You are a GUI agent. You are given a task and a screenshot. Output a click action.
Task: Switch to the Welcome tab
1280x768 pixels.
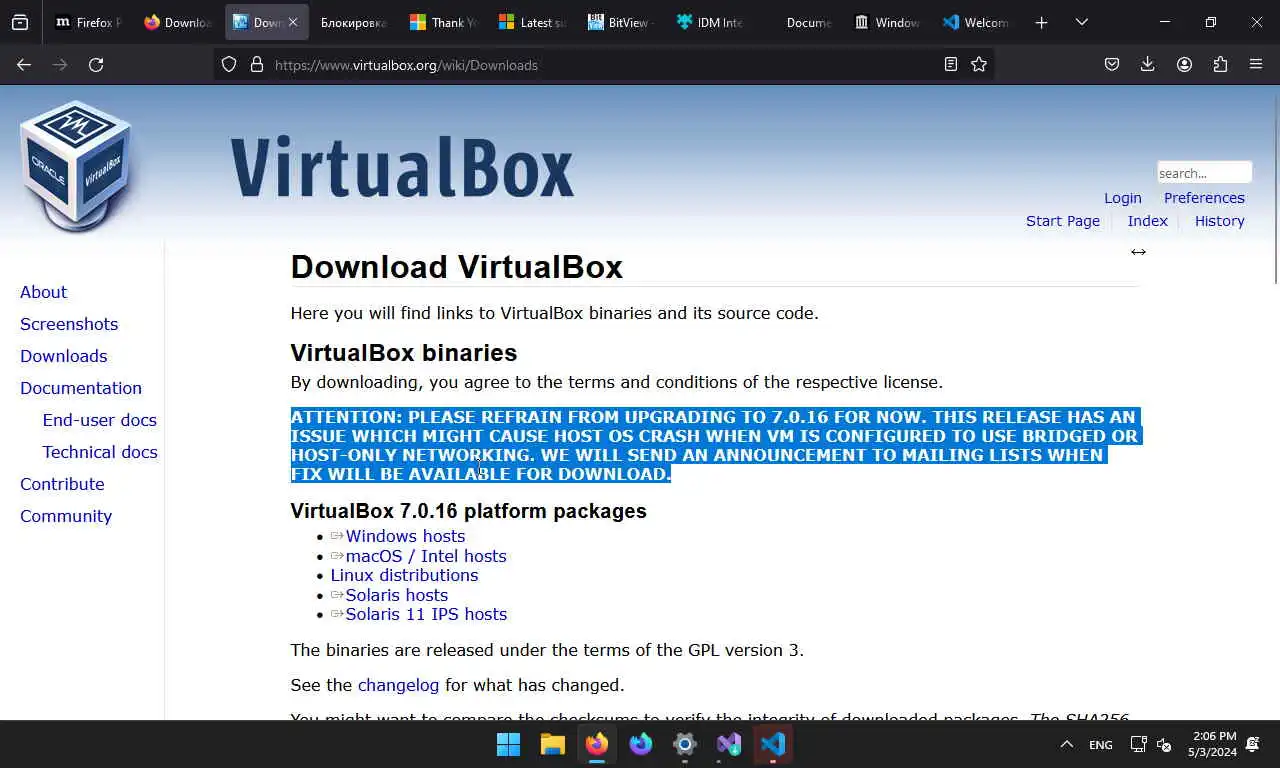pos(975,22)
